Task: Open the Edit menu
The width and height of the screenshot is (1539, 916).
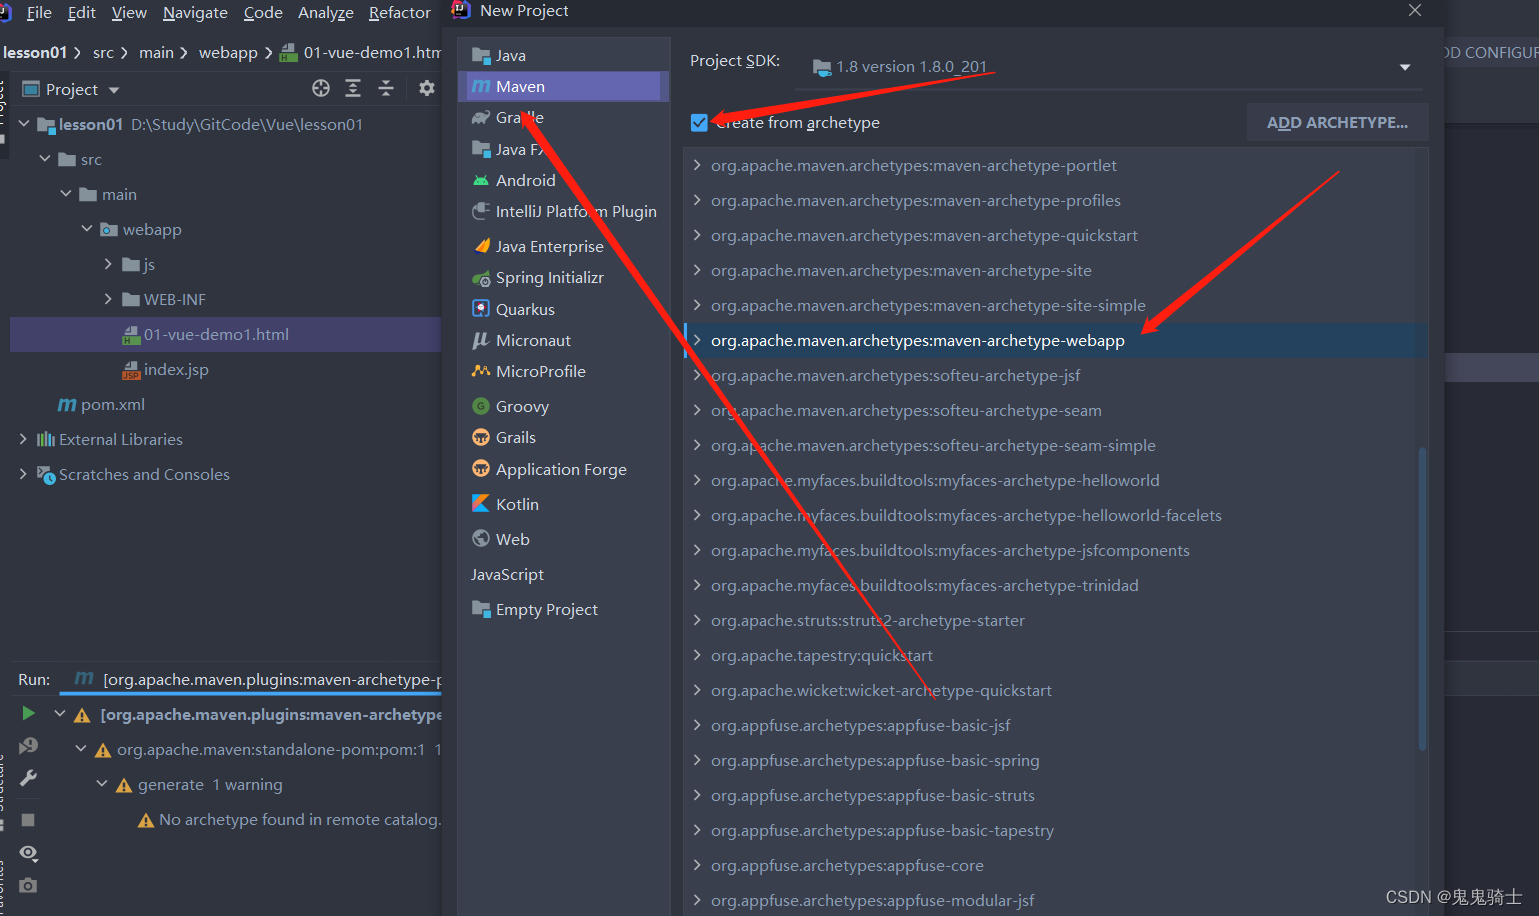Action: 82,12
